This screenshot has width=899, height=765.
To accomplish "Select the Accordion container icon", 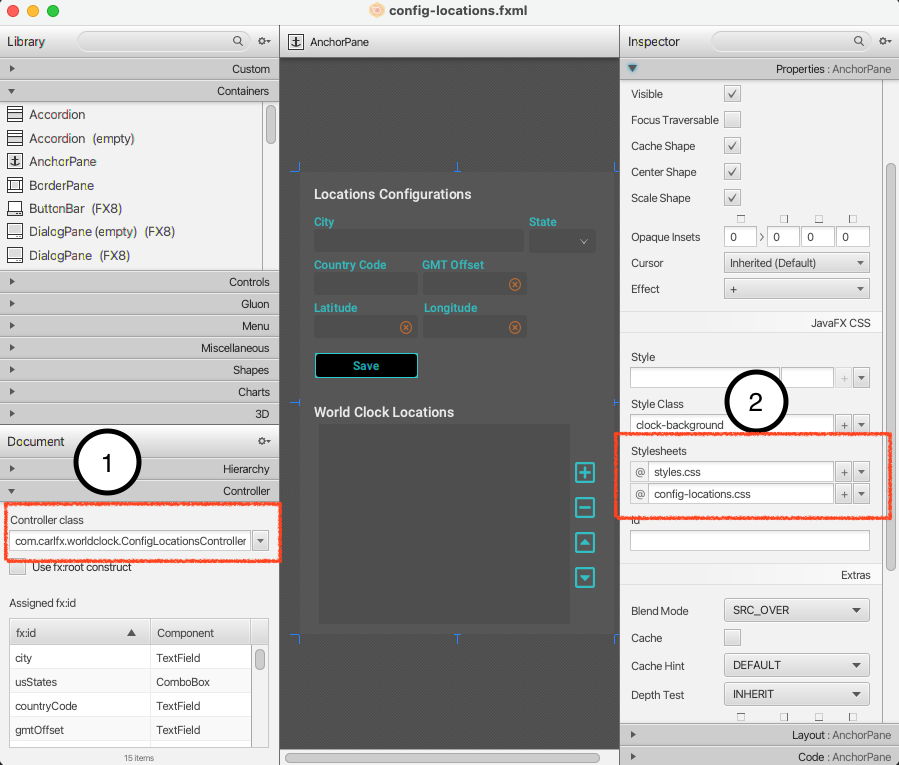I will tap(15, 114).
